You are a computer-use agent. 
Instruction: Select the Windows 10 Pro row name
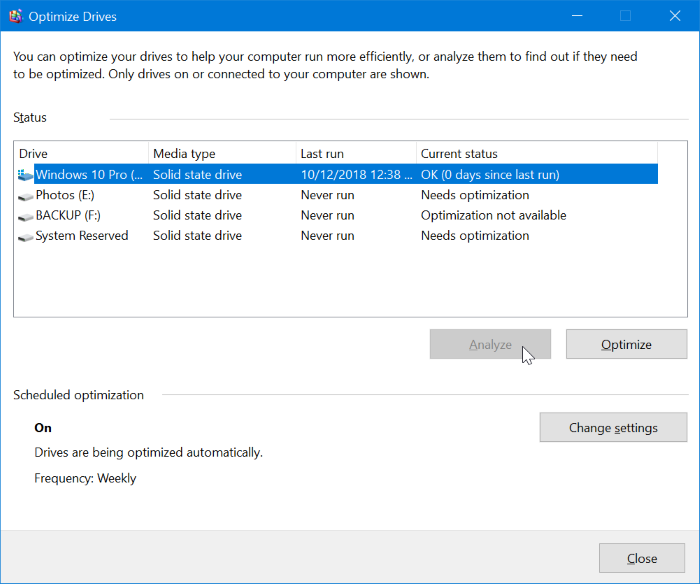89,175
